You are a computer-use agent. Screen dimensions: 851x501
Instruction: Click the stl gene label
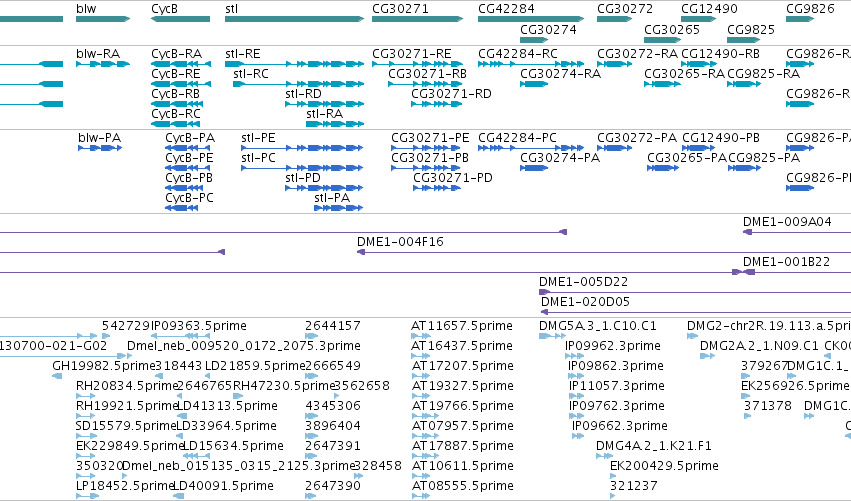[x=231, y=9]
